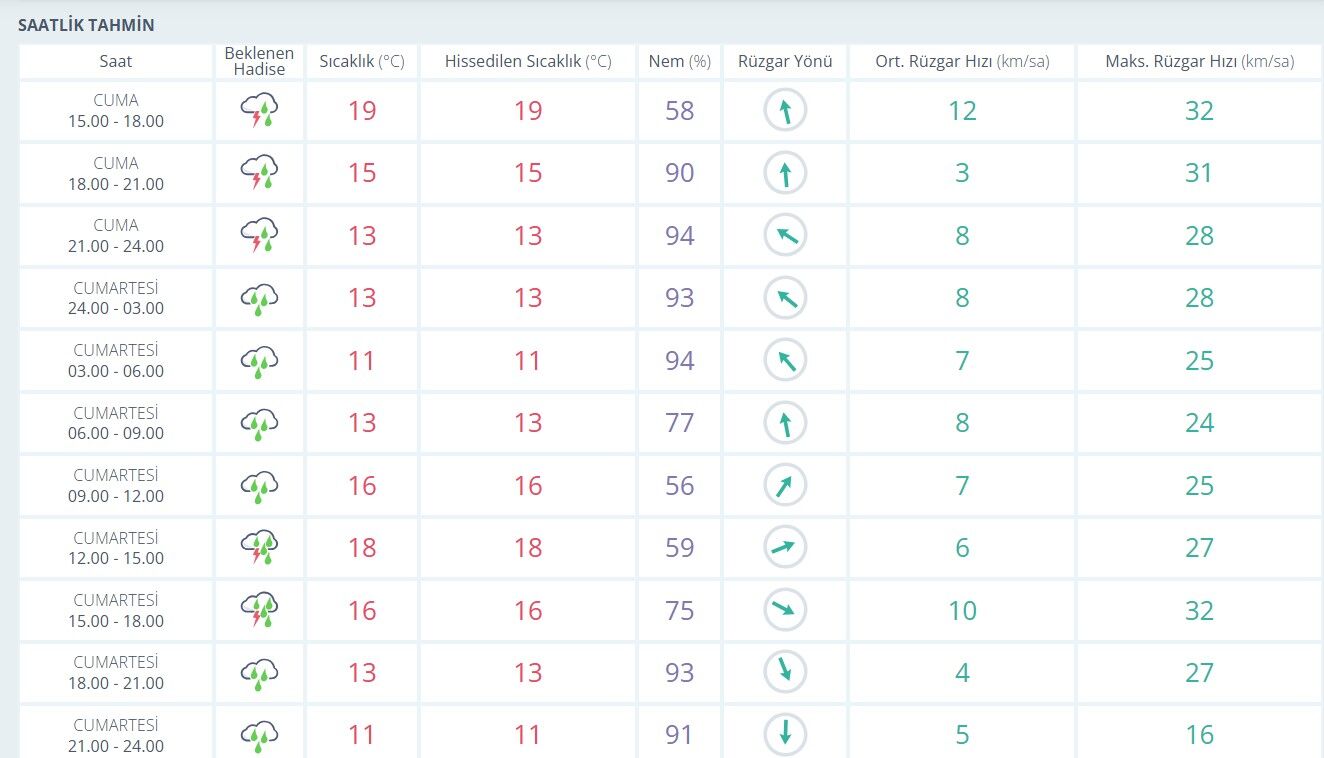Click the wind direction arrow for Cumartesi 09.00 - 12.00
Viewport: 1324px width, 758px height.
(x=785, y=485)
